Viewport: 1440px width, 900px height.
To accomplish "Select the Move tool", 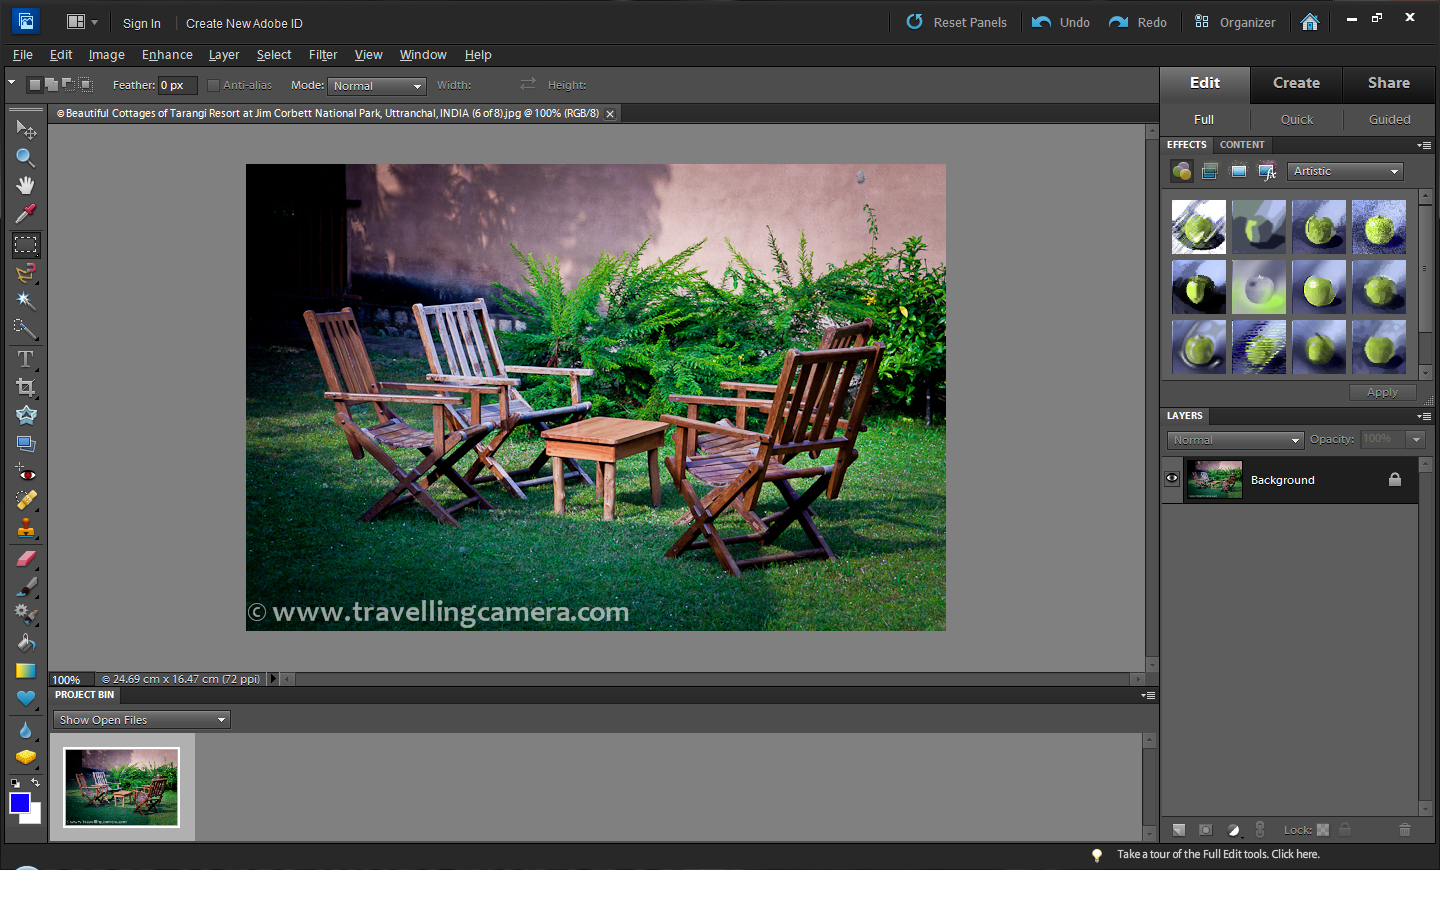I will tap(26, 130).
